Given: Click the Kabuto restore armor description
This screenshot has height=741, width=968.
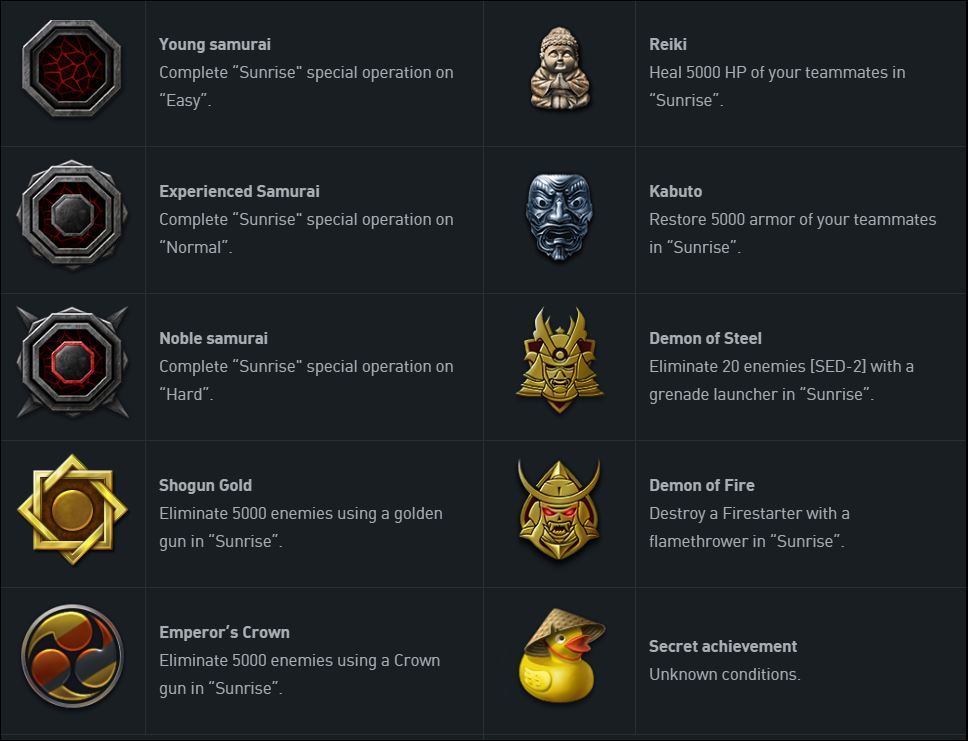Looking at the screenshot, I should tap(792, 233).
